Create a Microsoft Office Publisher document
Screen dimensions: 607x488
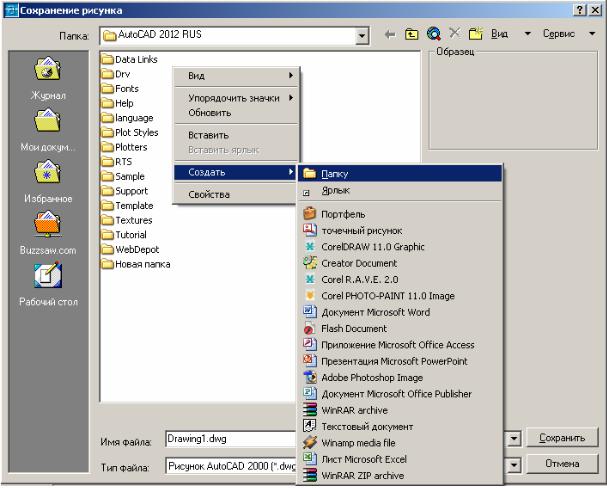point(400,394)
